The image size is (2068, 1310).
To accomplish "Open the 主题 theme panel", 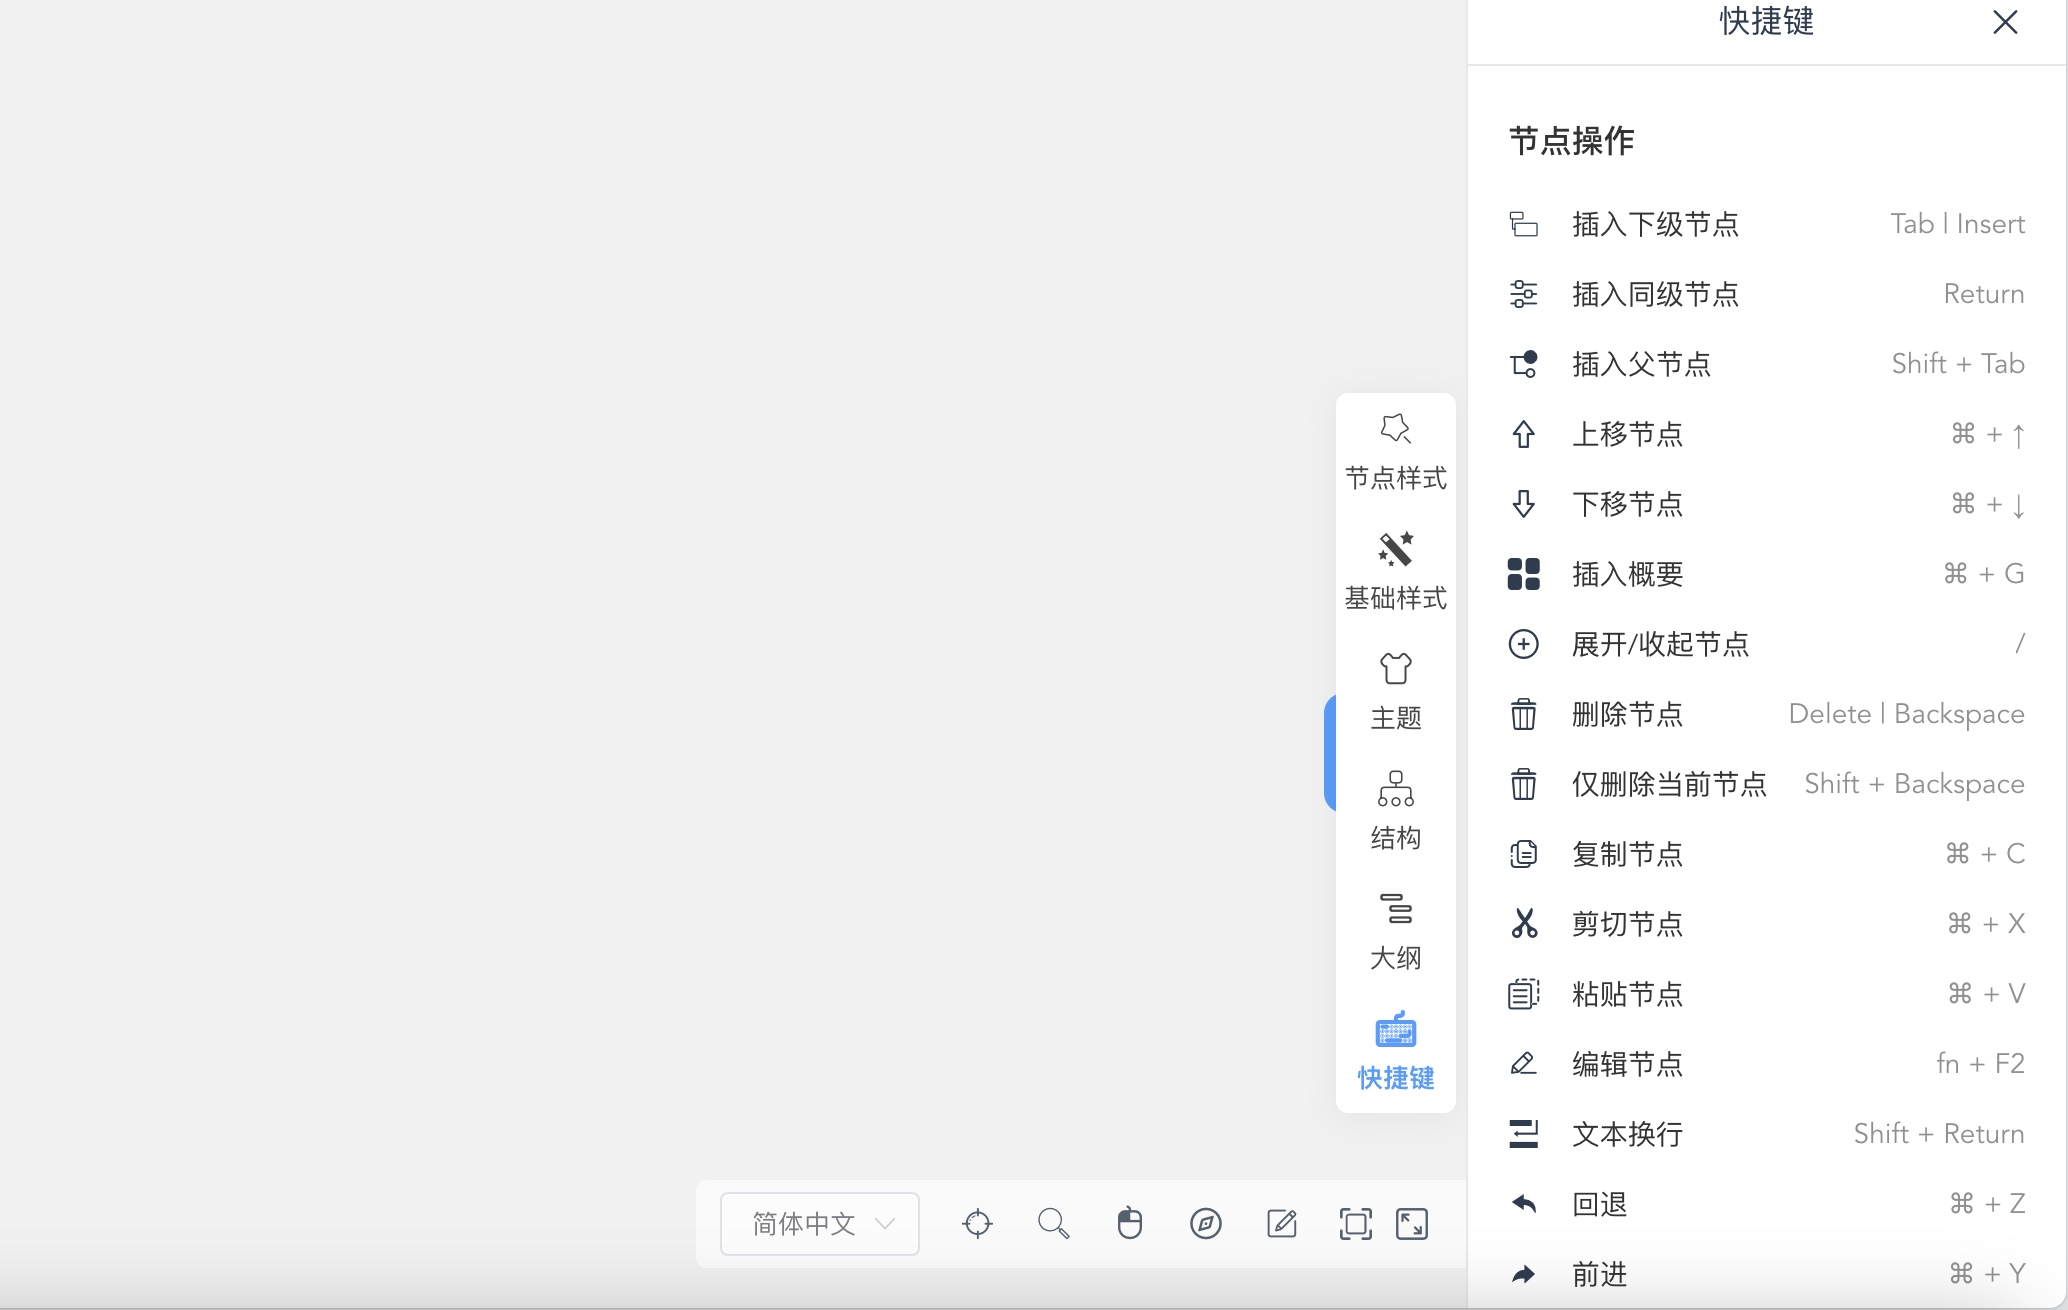I will point(1395,693).
